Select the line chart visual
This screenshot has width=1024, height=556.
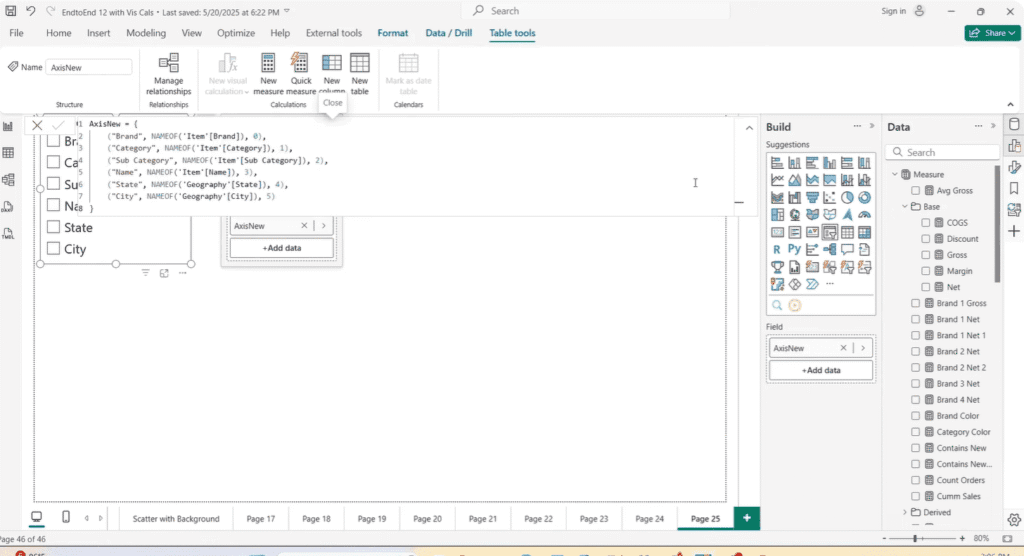click(x=777, y=180)
